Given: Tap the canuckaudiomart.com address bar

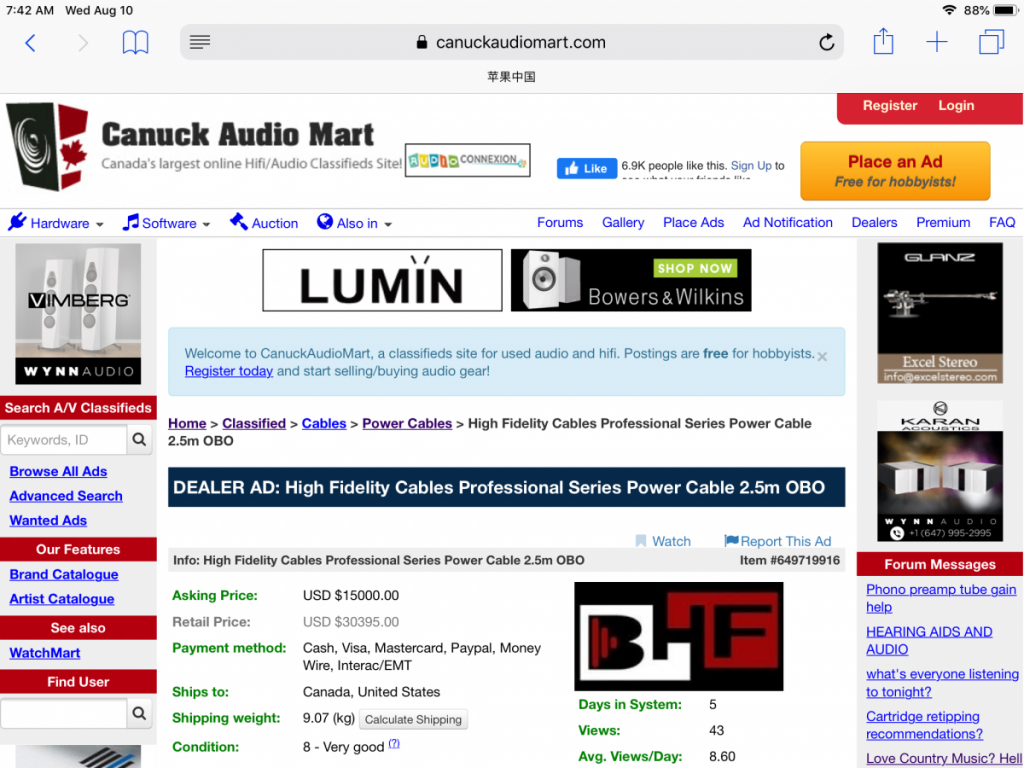Looking at the screenshot, I should (x=511, y=42).
